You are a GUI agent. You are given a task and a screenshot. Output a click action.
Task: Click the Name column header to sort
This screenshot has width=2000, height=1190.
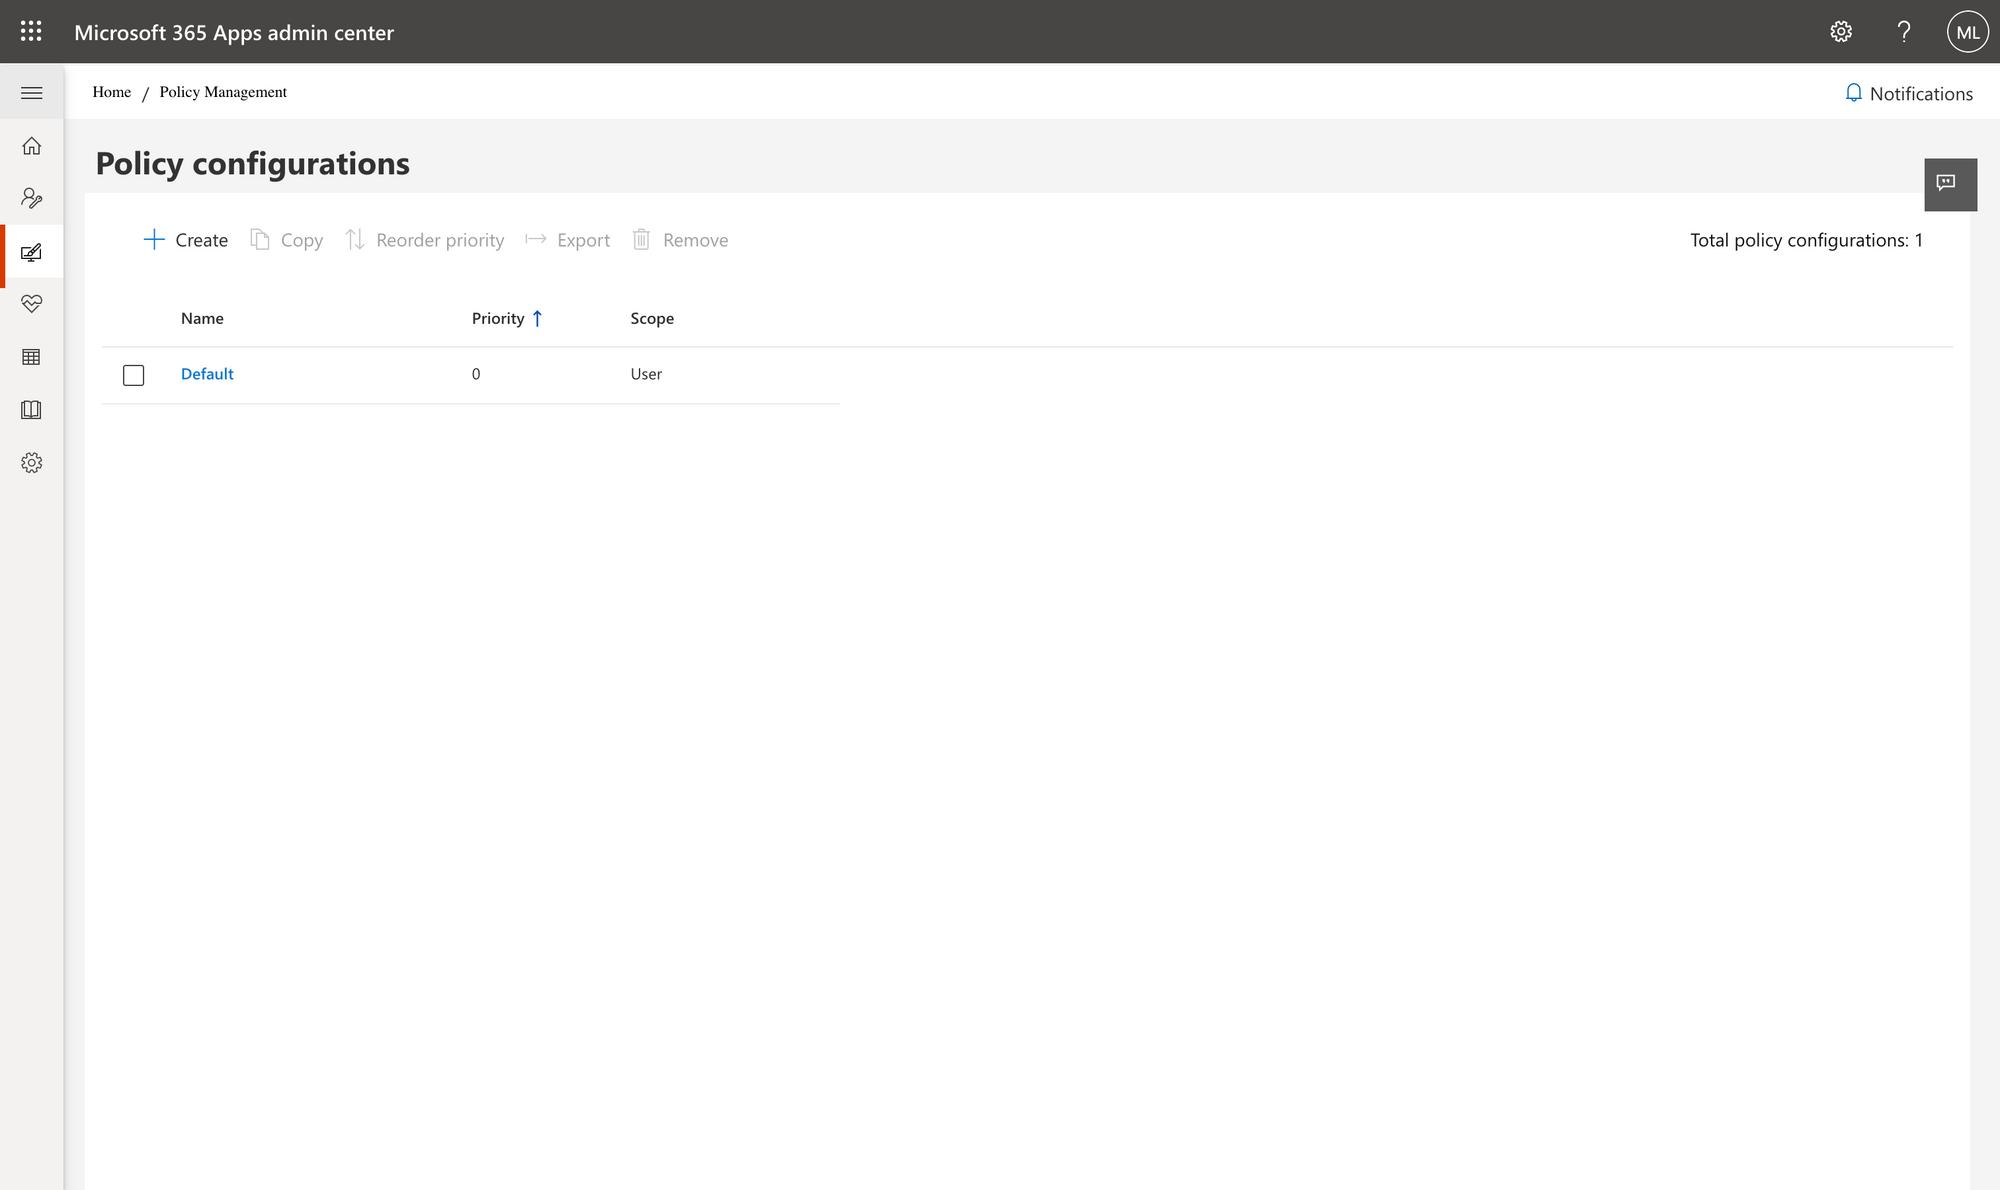203,317
